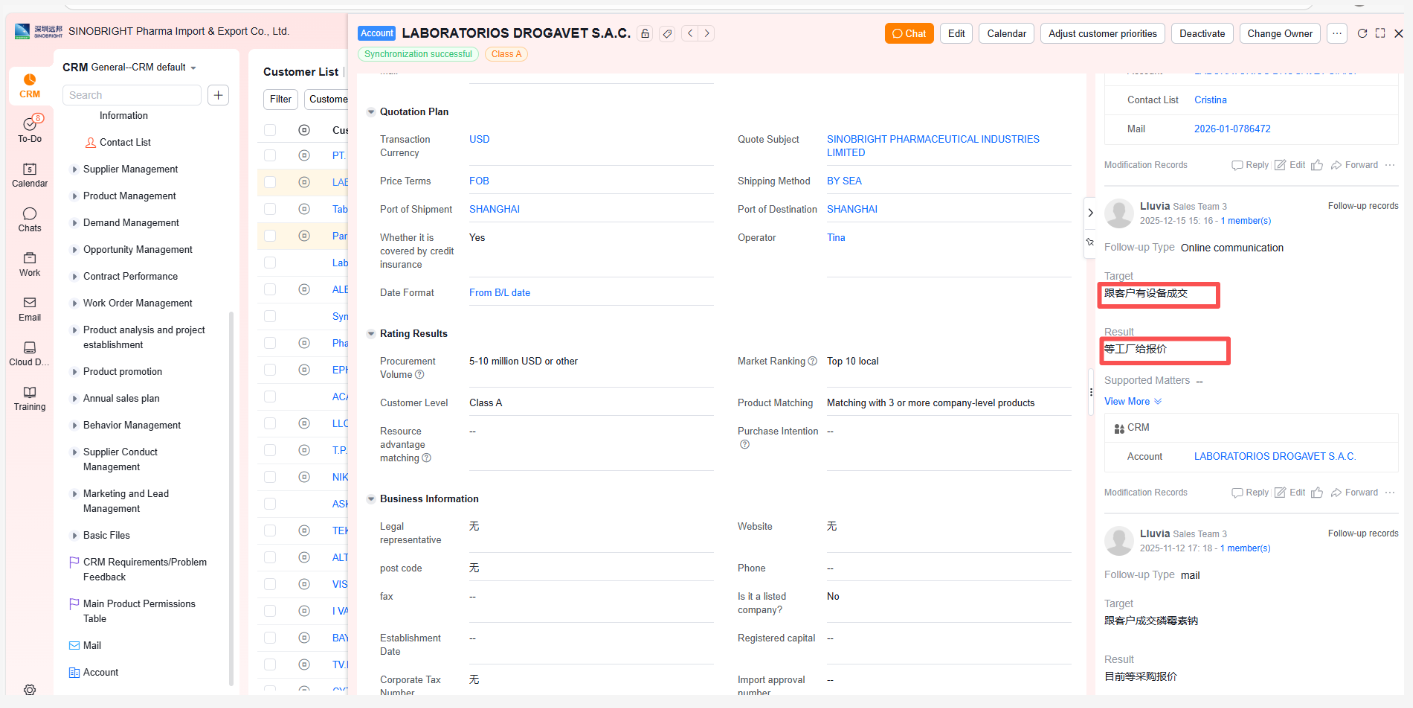Expand Contract Performance tree node
This screenshot has height=708, width=1413.
pyautogui.click(x=74, y=277)
